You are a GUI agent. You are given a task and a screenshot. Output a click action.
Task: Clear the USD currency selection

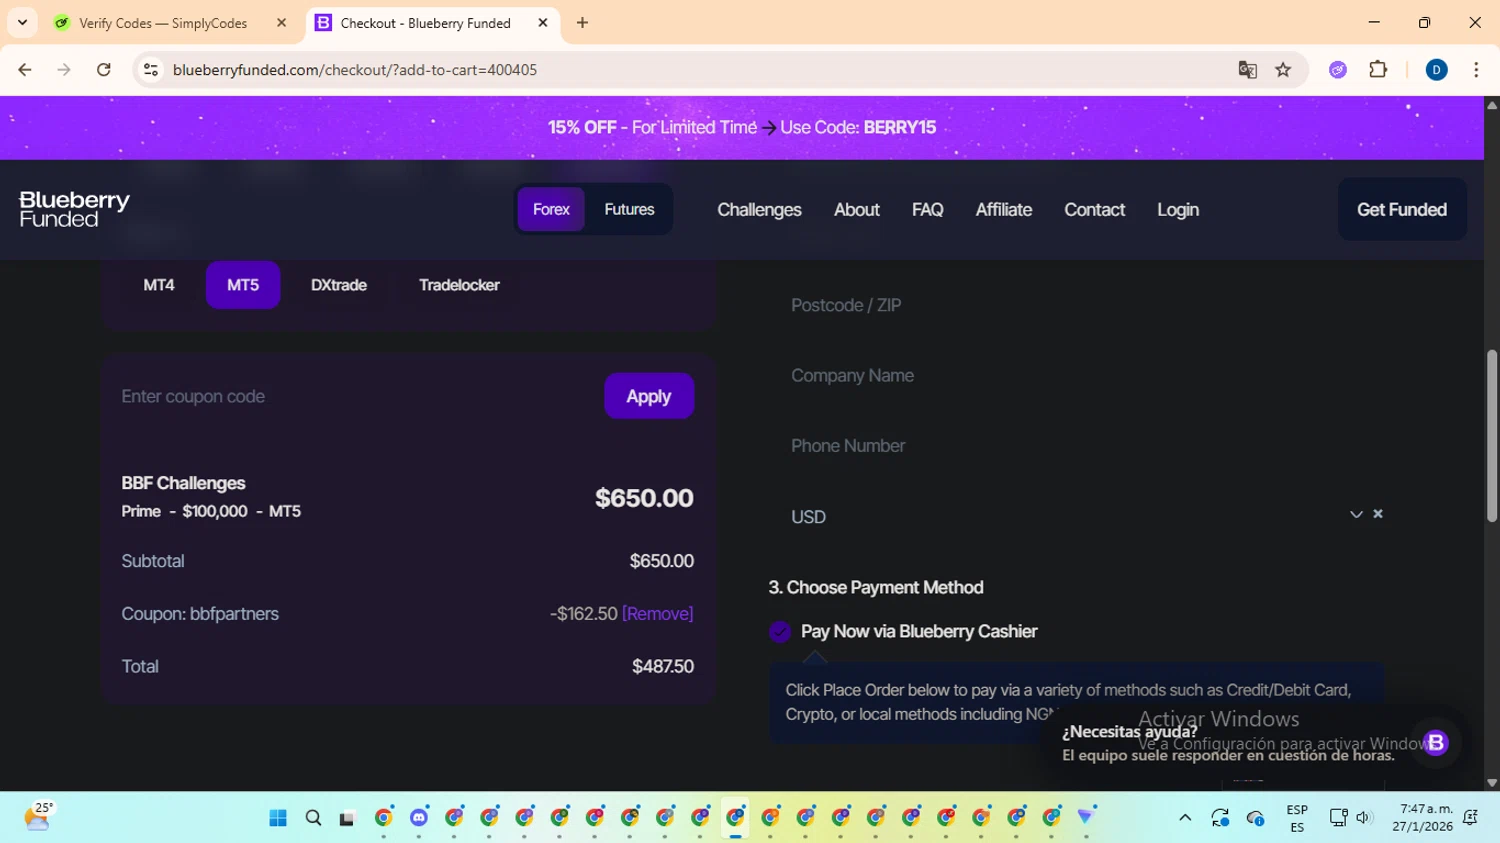(x=1378, y=514)
